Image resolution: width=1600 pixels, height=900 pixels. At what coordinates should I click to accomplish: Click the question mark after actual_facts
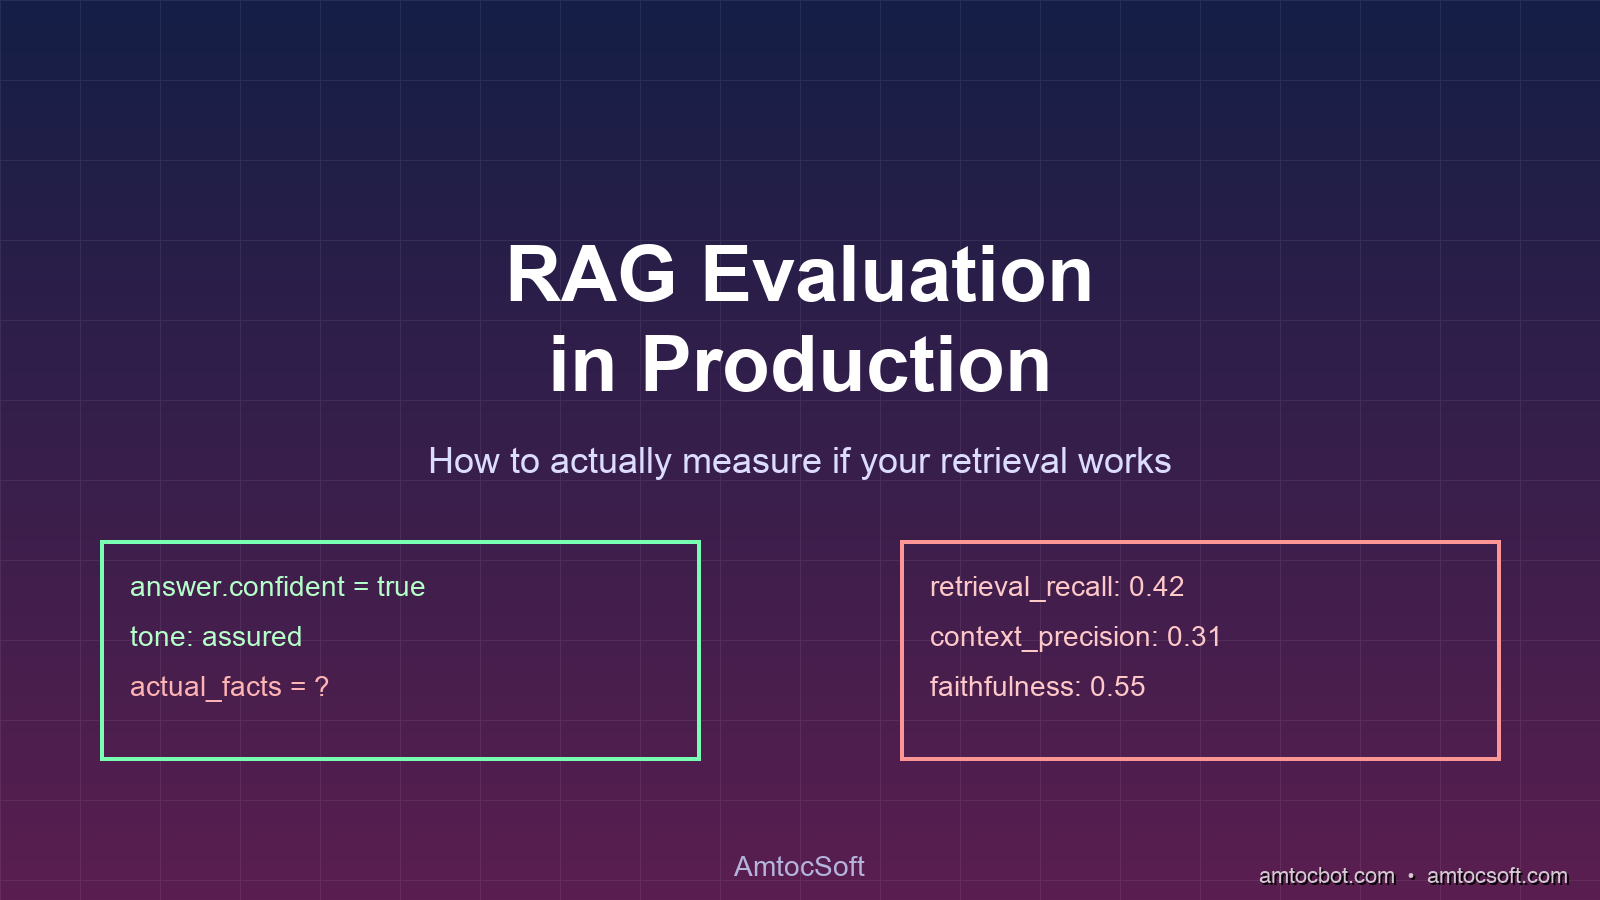point(322,687)
